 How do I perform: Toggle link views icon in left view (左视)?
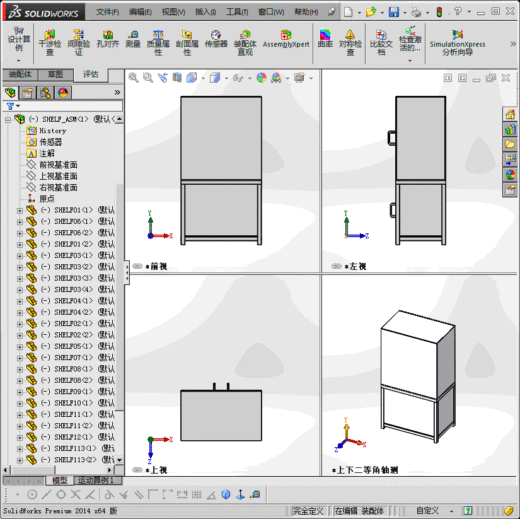coord(336,266)
